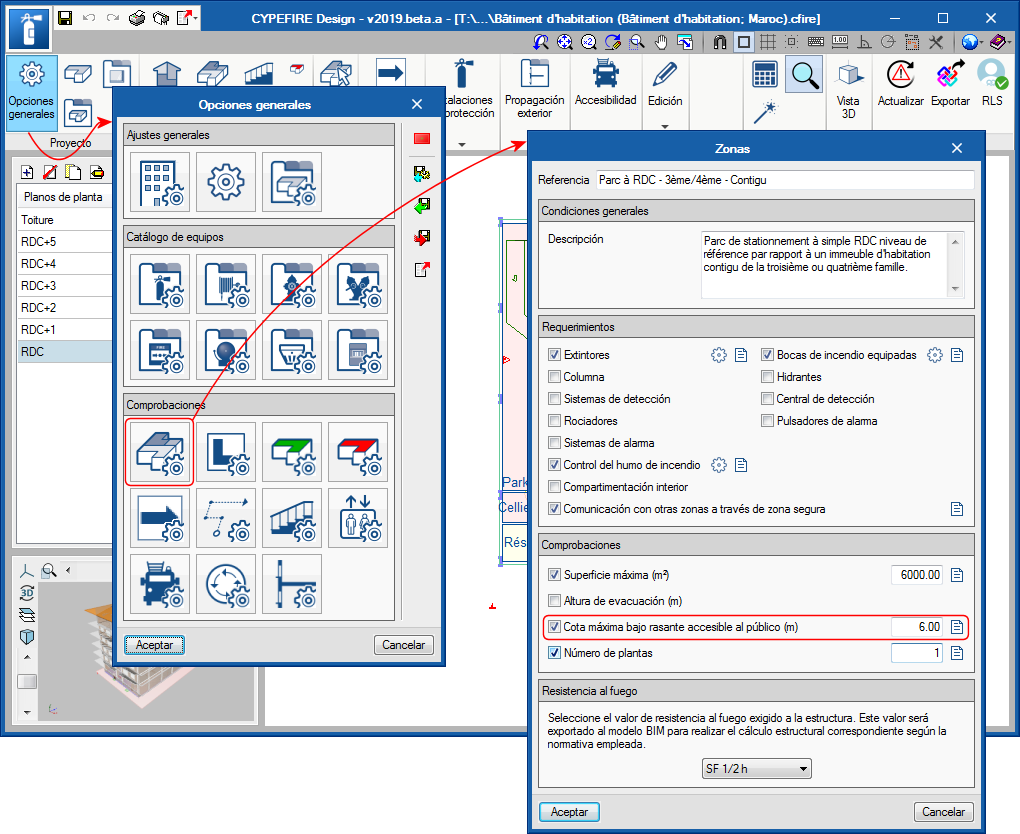Open the zones check settings icon
This screenshot has width=1020, height=834.
pos(159,453)
